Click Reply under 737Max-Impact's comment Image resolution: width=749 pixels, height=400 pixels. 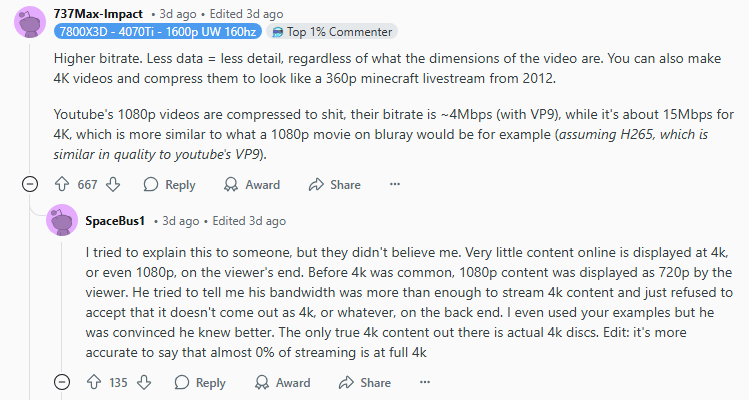coord(169,184)
